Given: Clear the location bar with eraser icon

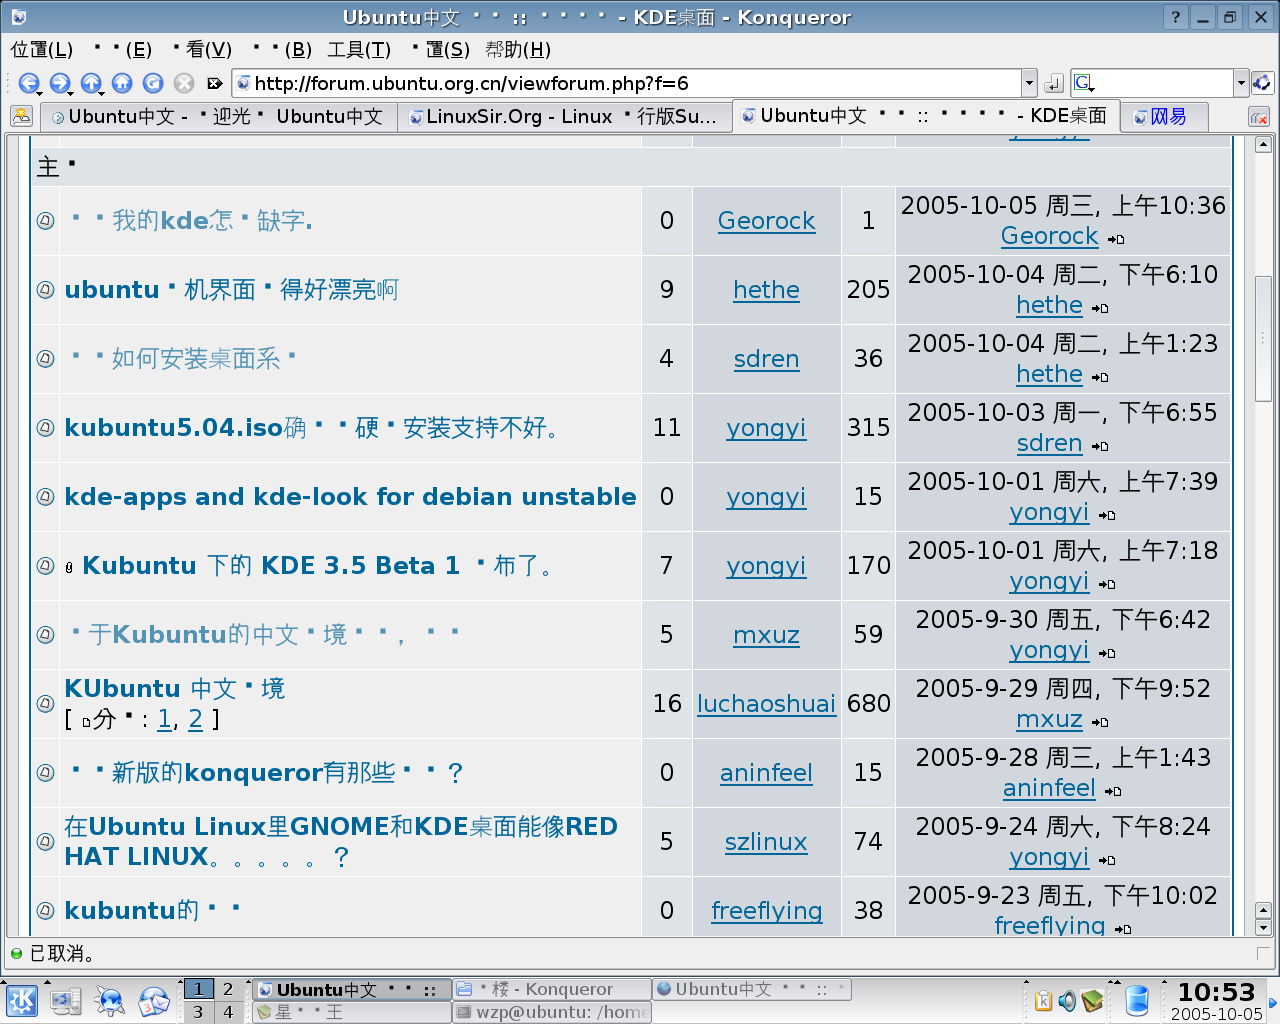Looking at the screenshot, I should pyautogui.click(x=214, y=83).
